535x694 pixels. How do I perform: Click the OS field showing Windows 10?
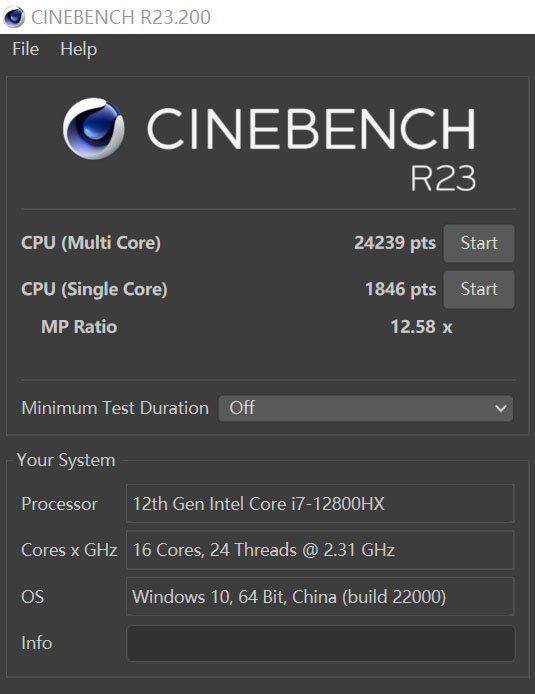tap(320, 596)
